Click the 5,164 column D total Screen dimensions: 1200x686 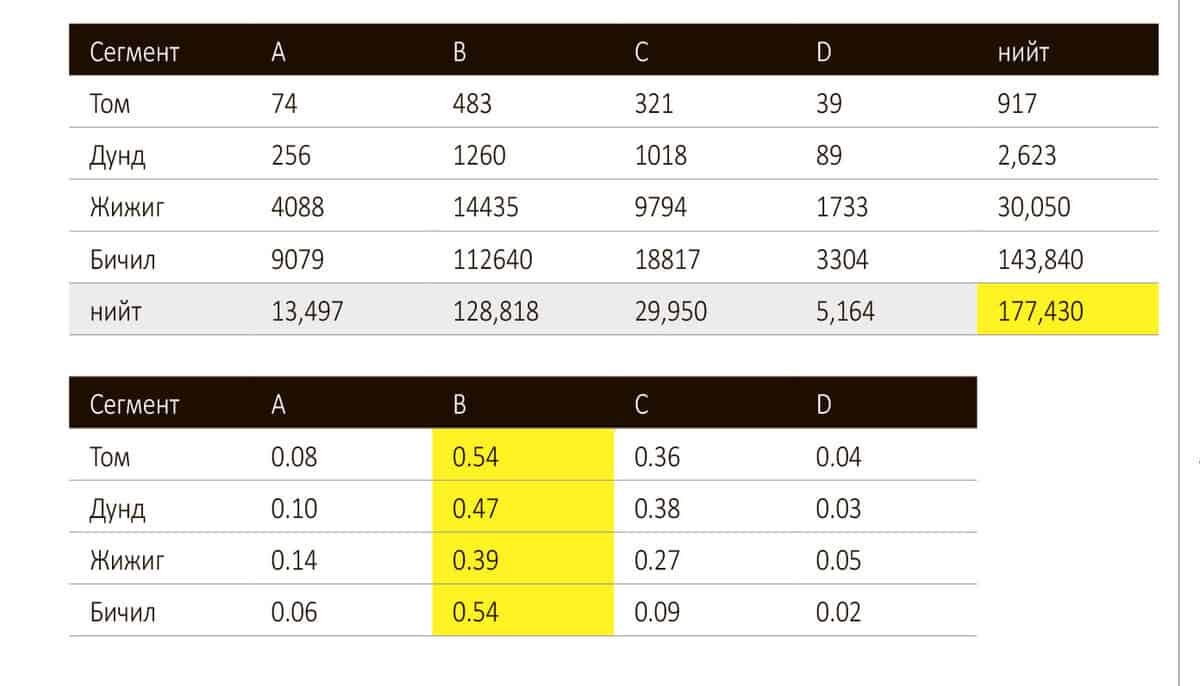point(845,312)
